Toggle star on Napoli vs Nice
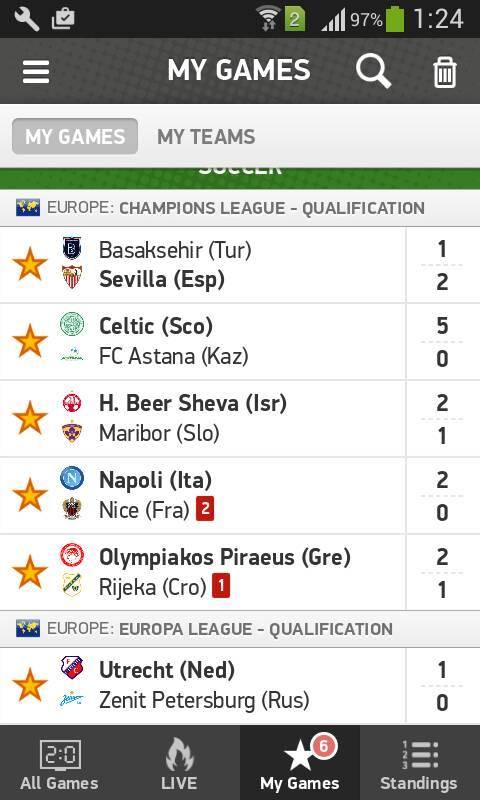This screenshot has width=480, height=800. click(30, 495)
